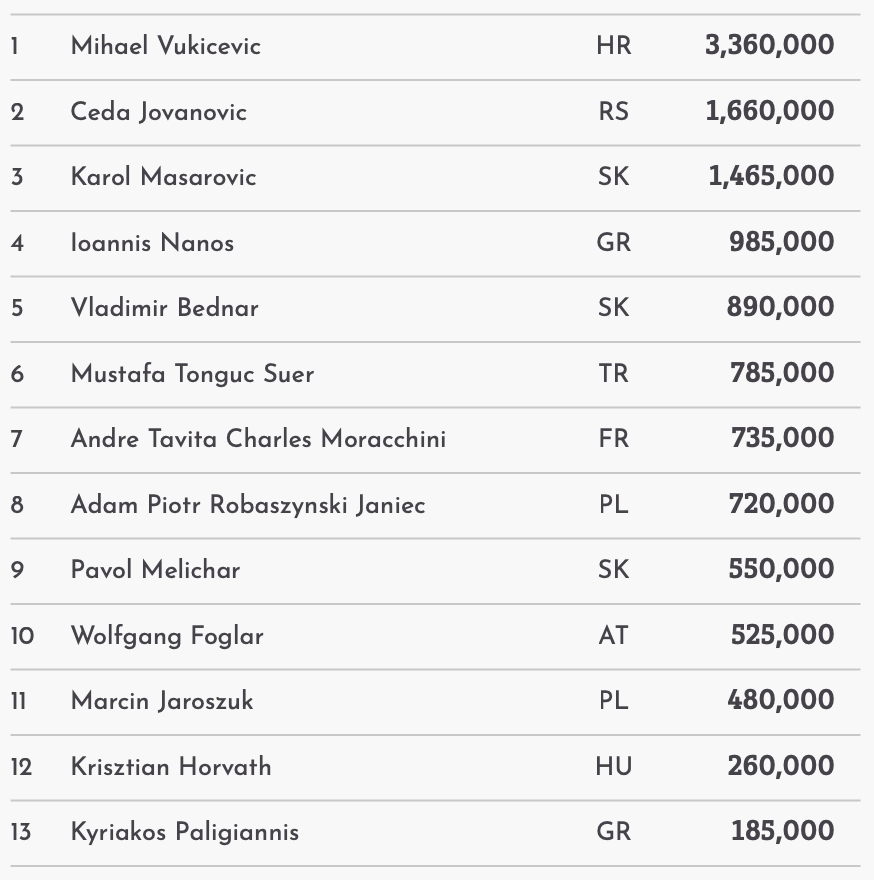The width and height of the screenshot is (874, 880).
Task: Click Wolfgang Foglar's name
Action: pos(167,636)
